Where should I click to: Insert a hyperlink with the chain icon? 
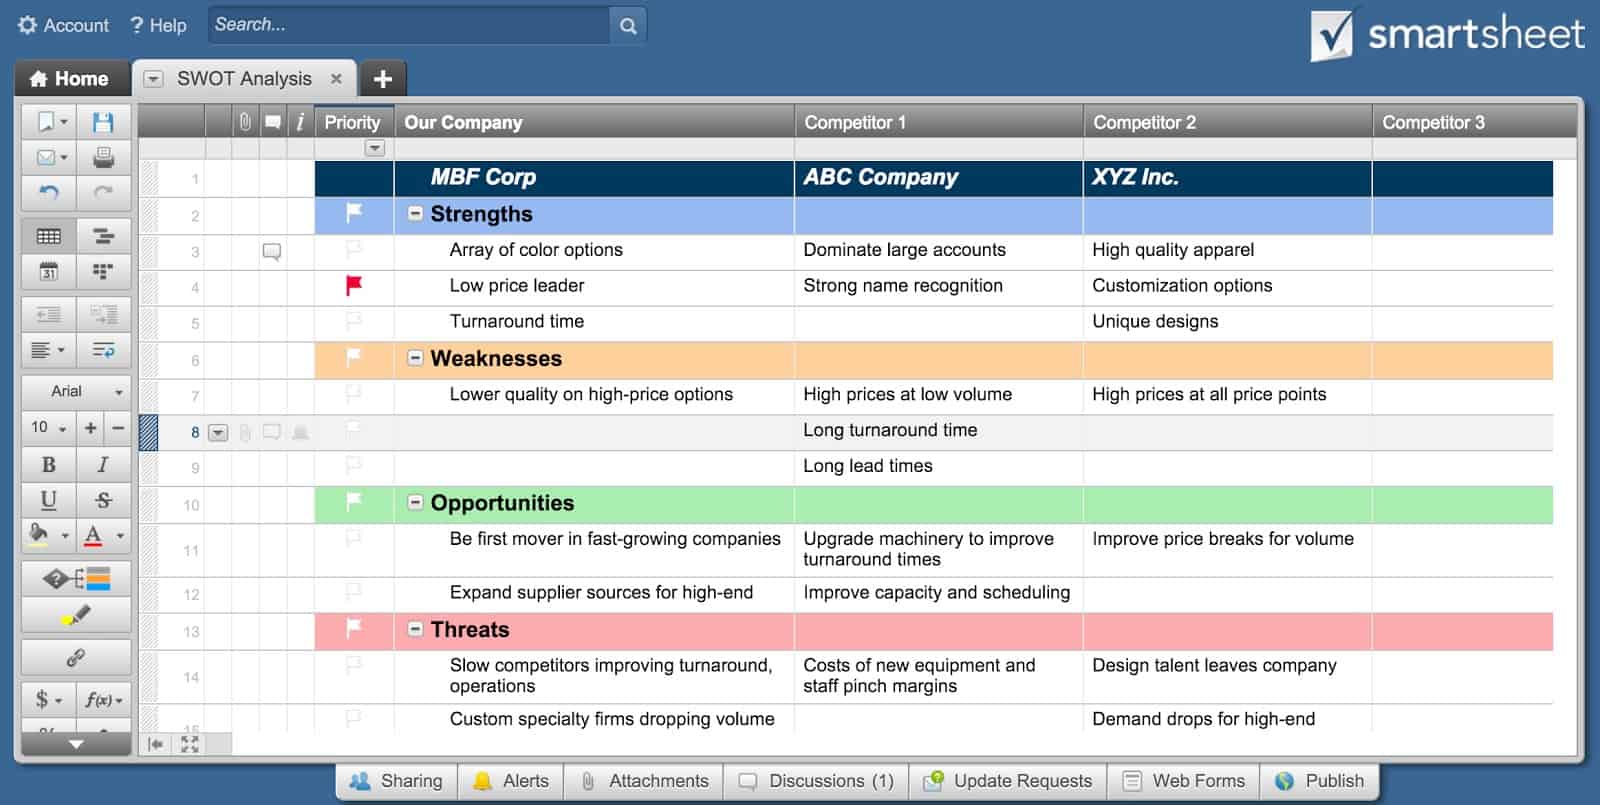point(76,657)
